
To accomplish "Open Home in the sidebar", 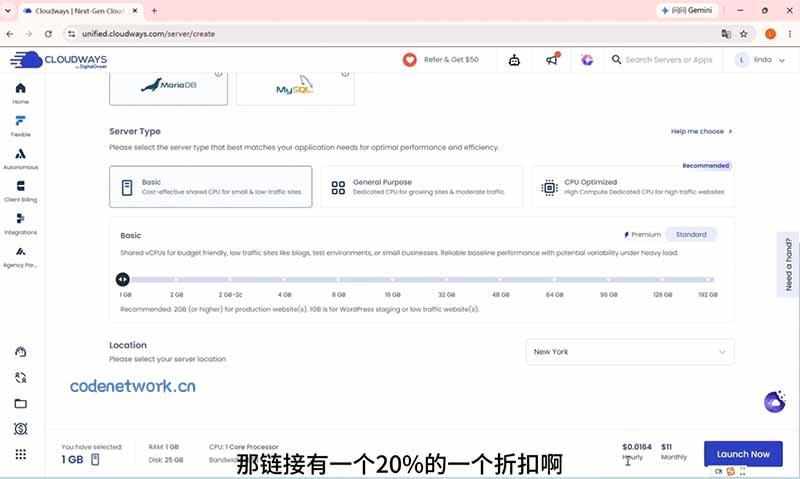I will [20, 93].
